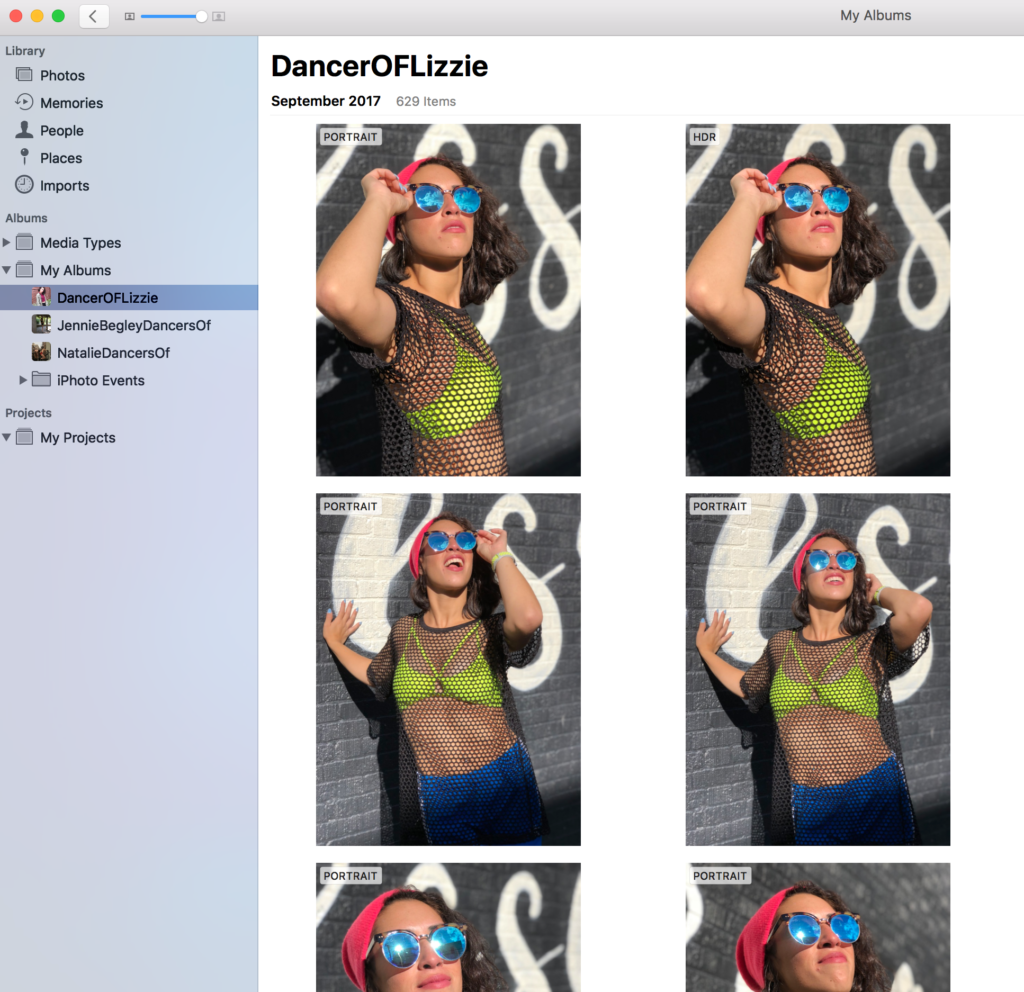
Task: Collapse the My Albums disclosure triangle
Action: click(x=7, y=270)
